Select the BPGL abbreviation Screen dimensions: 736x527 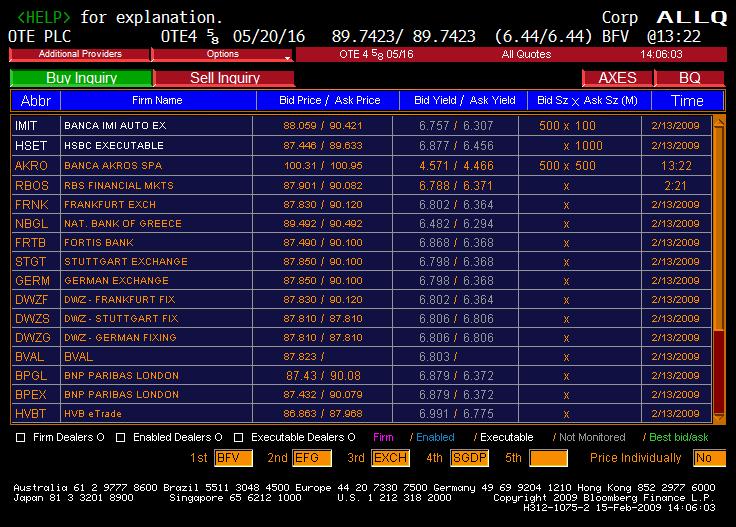coord(31,376)
